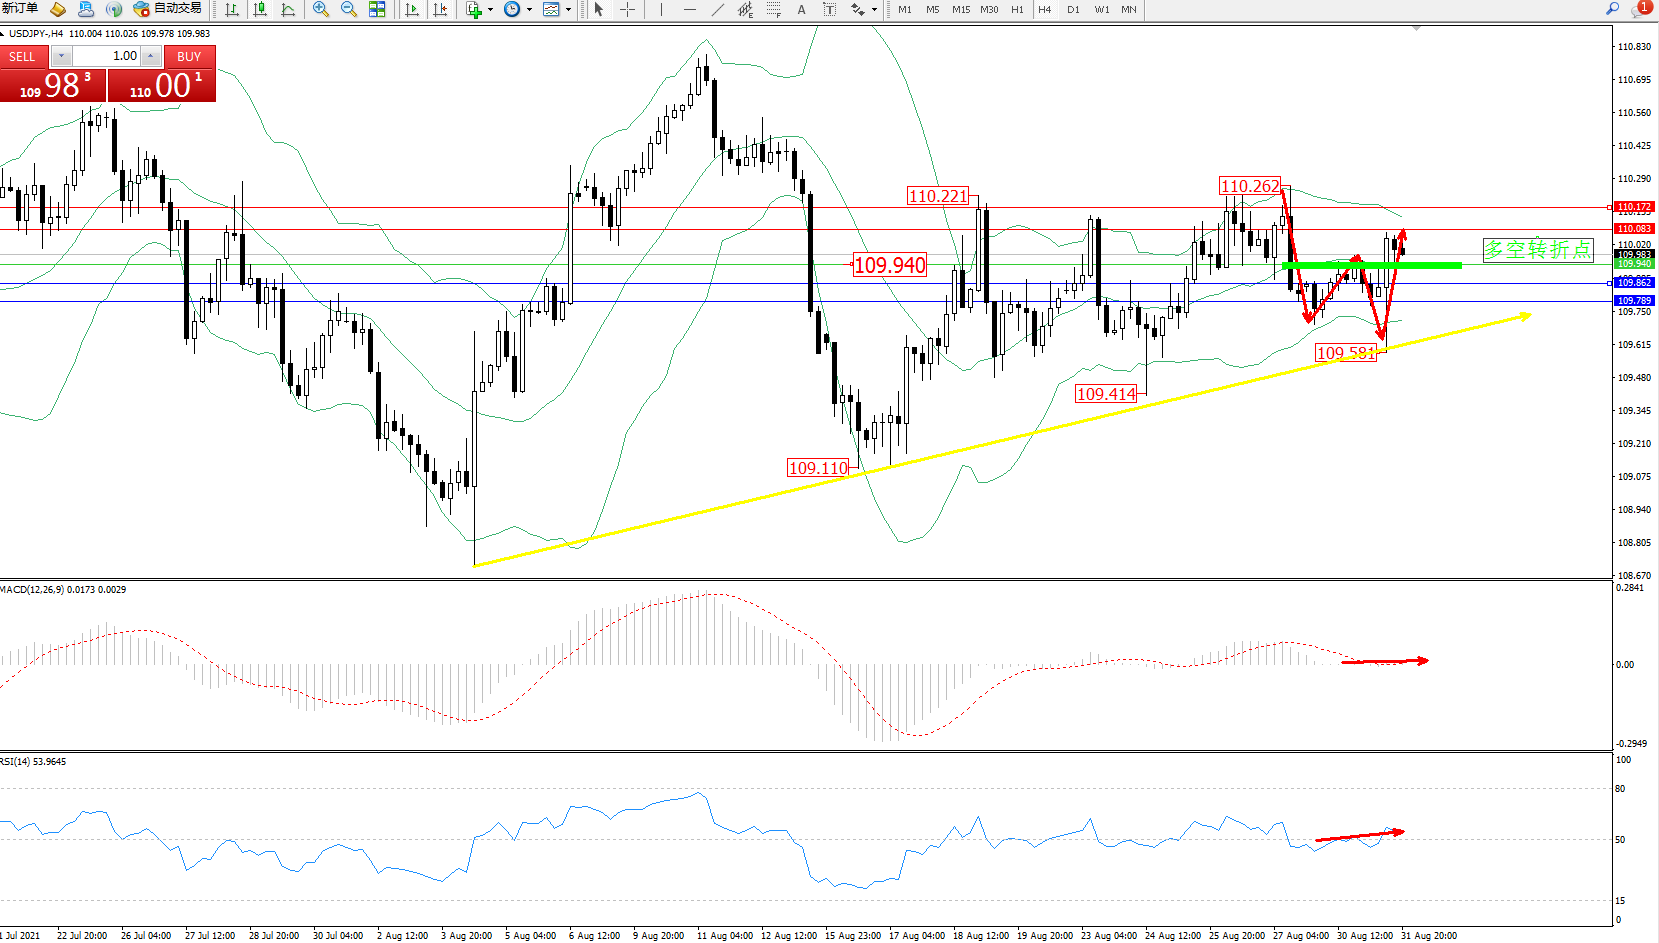Image resolution: width=1659 pixels, height=943 pixels.
Task: Select the crosshair cursor tool
Action: pos(627,9)
